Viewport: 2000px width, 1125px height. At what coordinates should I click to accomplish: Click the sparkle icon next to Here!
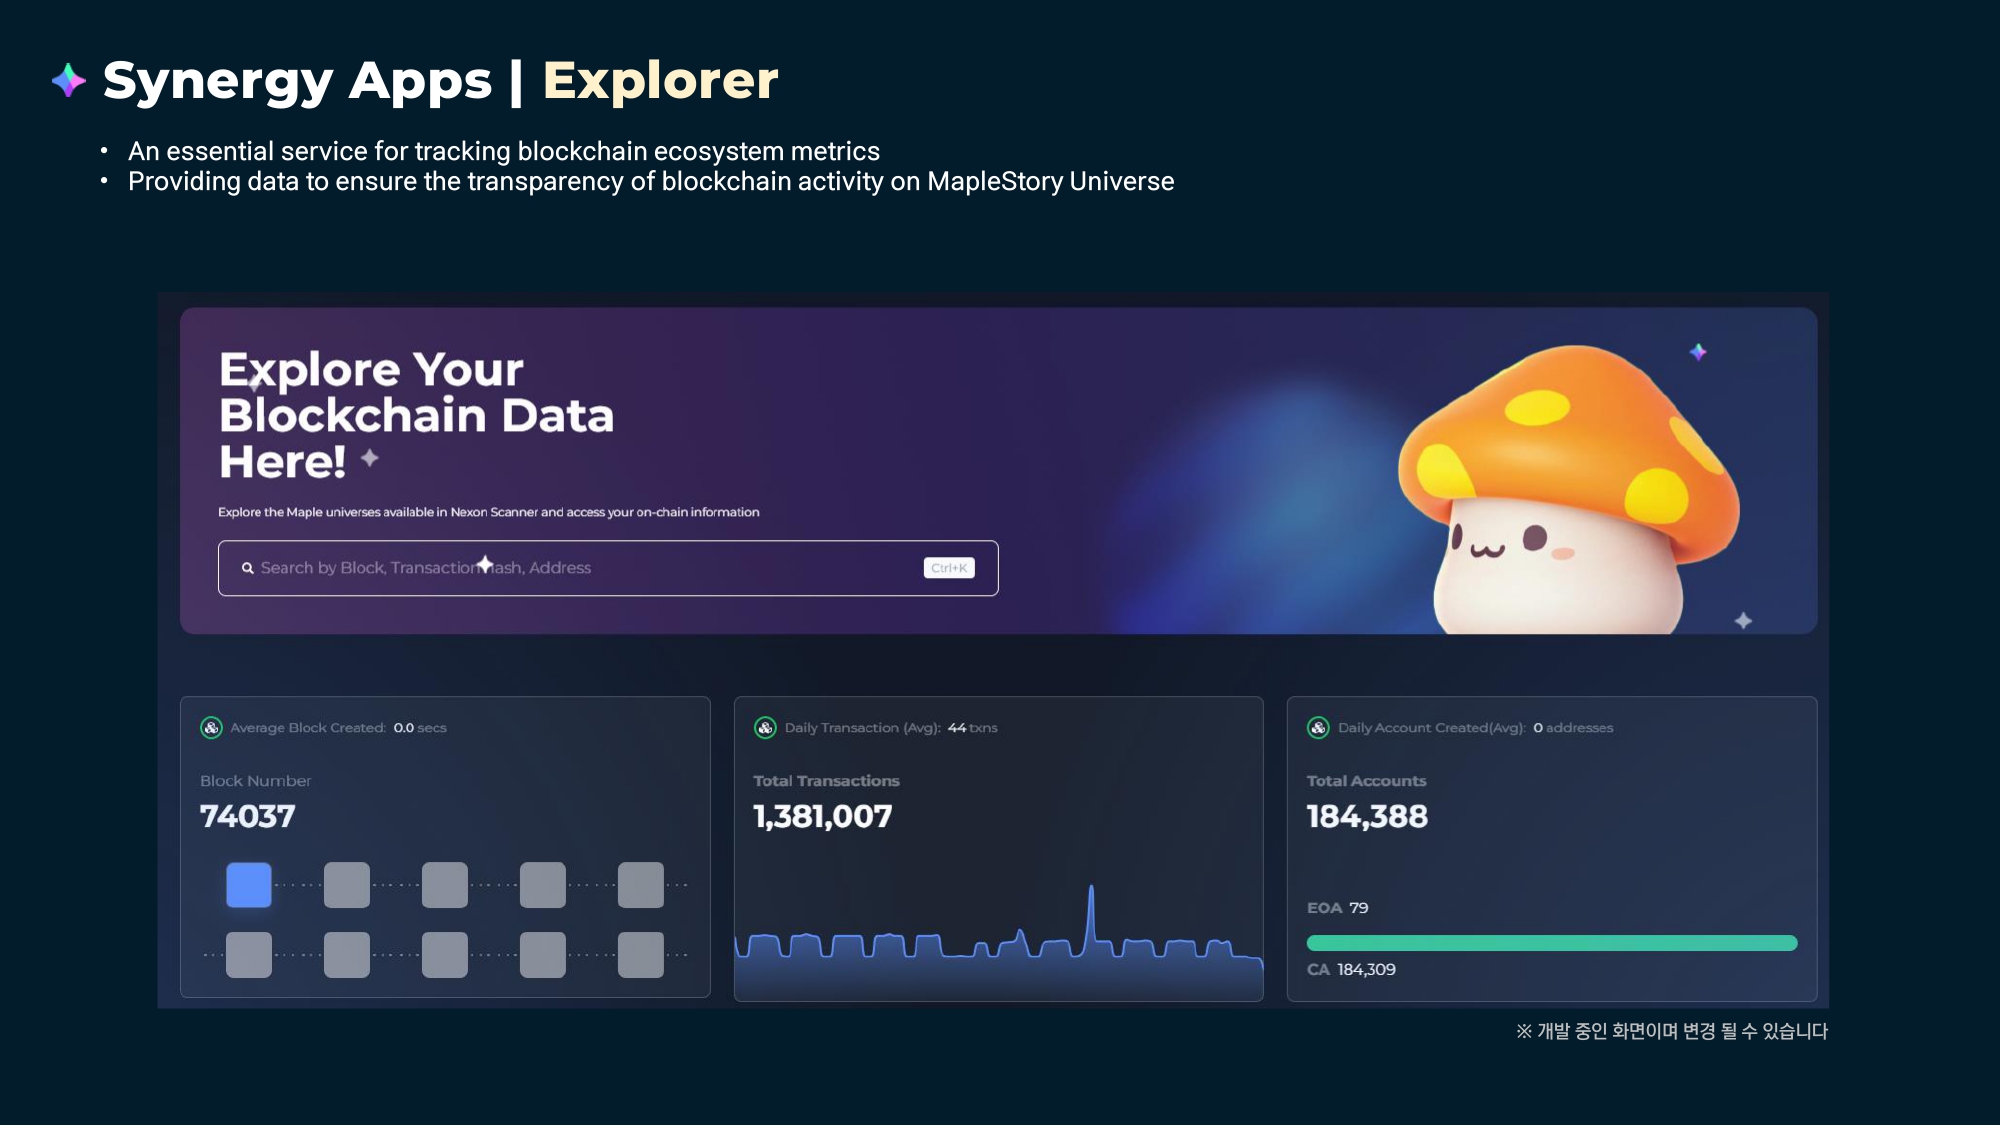(370, 458)
